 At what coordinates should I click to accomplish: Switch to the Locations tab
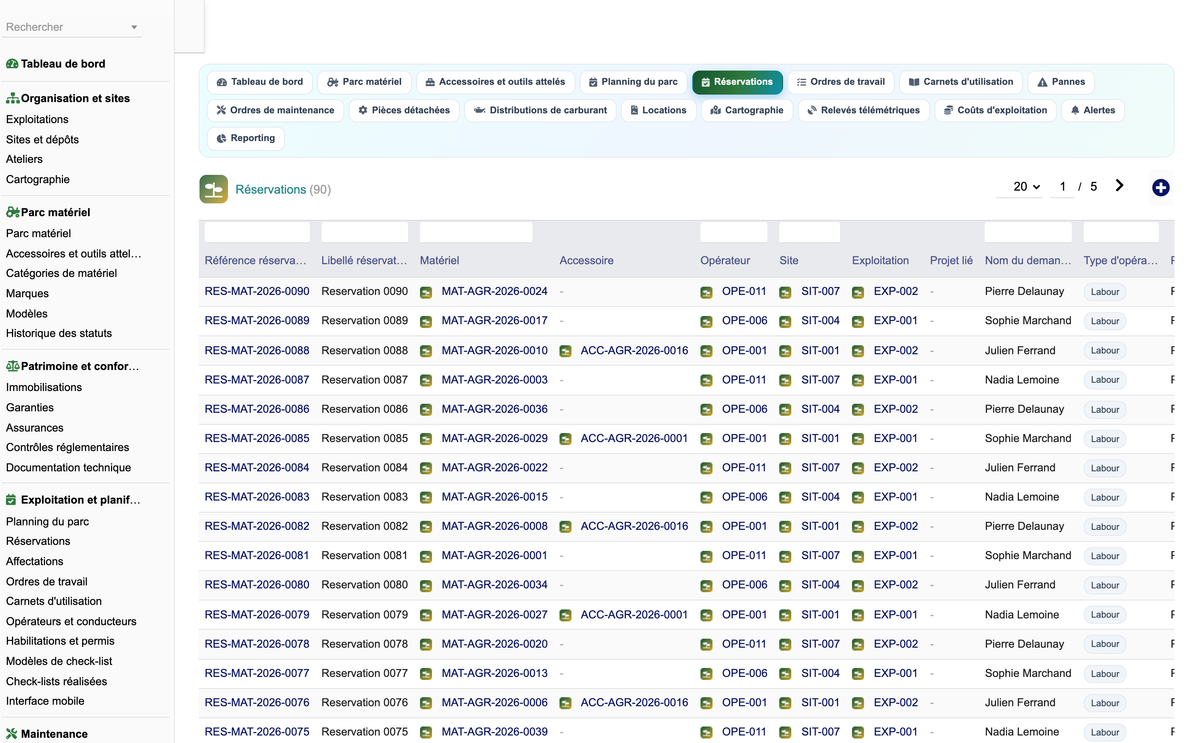click(x=658, y=110)
